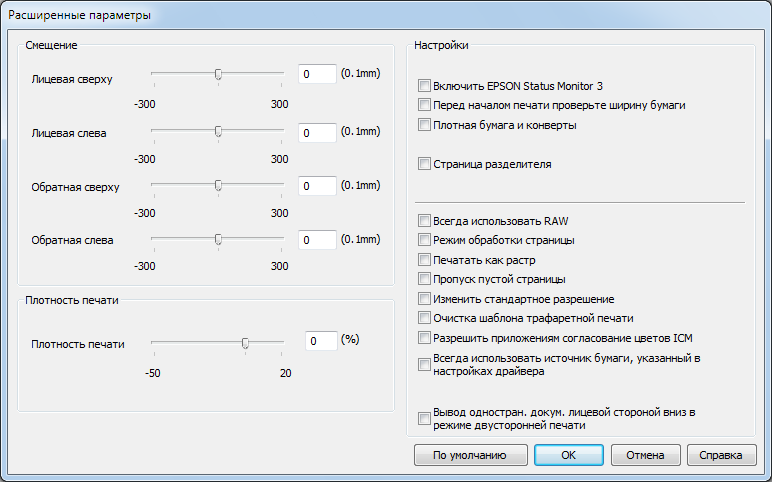Toggle 'Режим обработки страницы' checkbox
772x482 pixels.
click(x=425, y=240)
